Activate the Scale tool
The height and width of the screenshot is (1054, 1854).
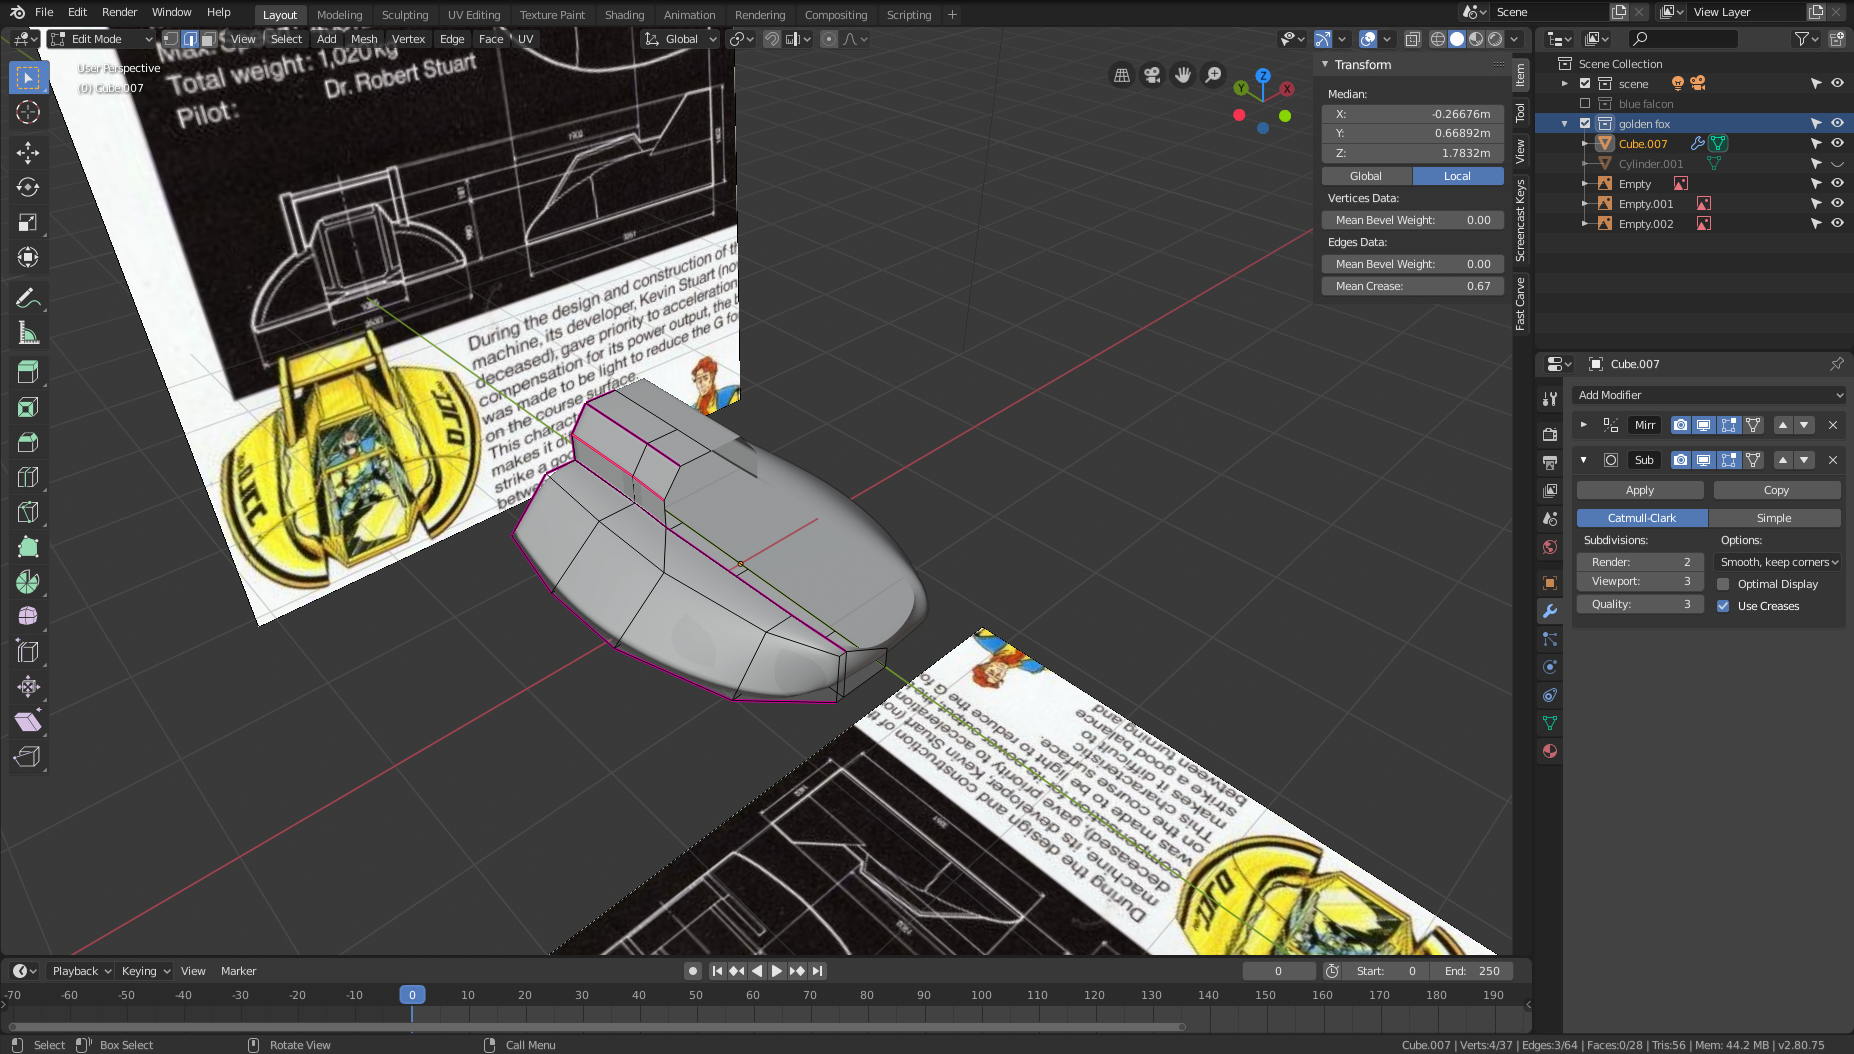[28, 222]
